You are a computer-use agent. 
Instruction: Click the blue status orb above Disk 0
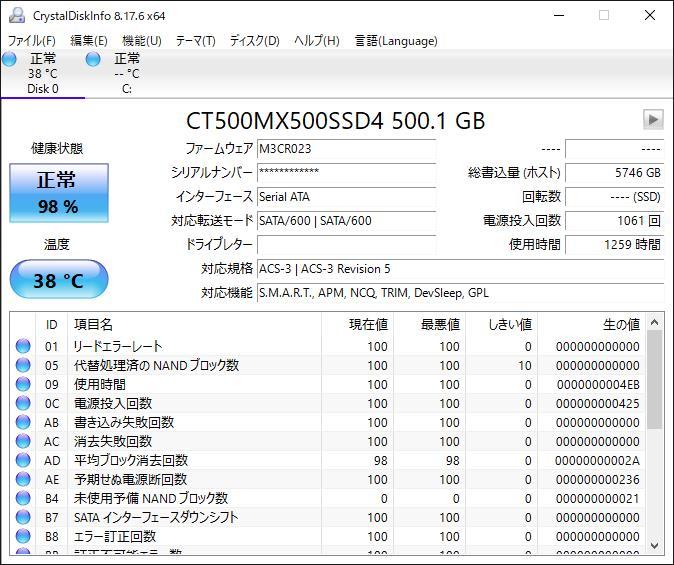9,59
